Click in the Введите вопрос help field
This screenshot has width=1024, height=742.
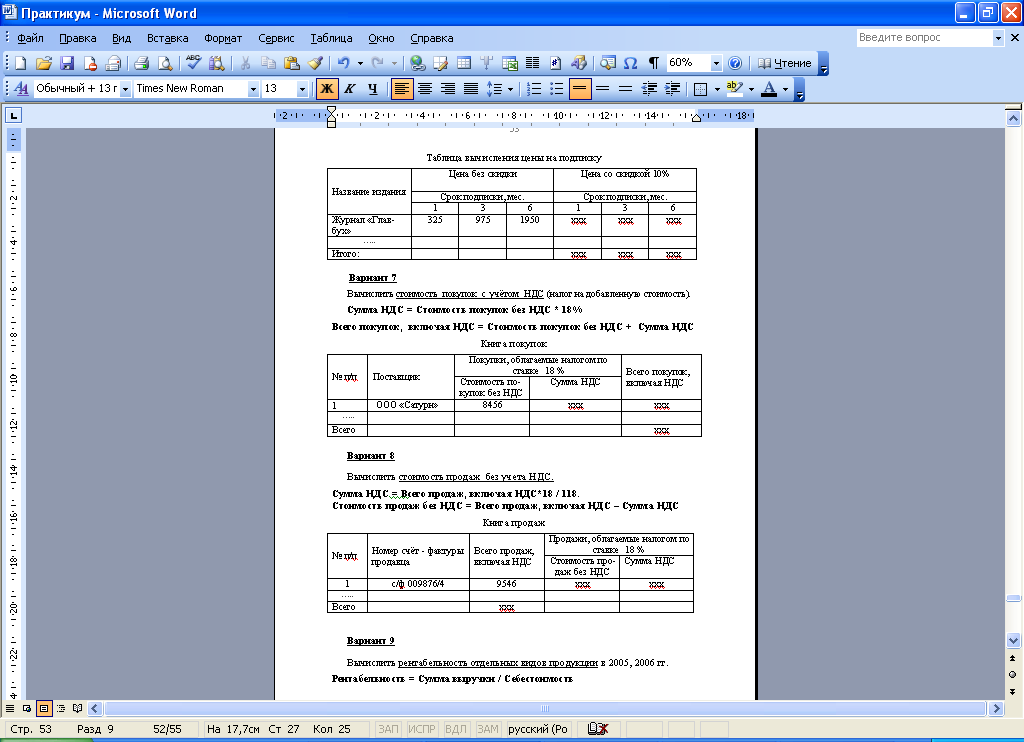(924, 38)
